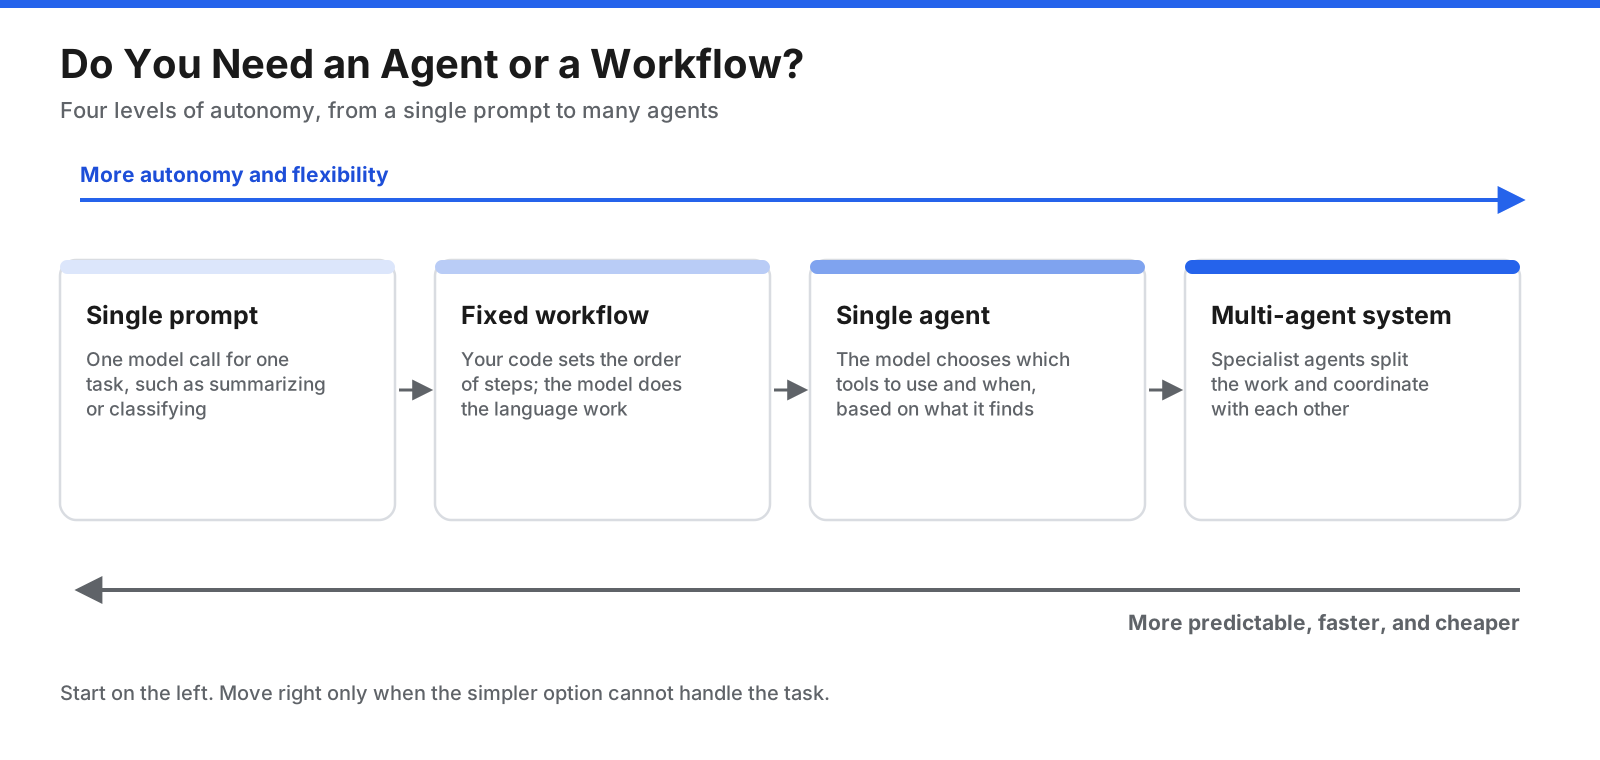This screenshot has width=1600, height=760.
Task: Click the arrow between Fixed workflow and Single agent
Action: click(x=790, y=390)
